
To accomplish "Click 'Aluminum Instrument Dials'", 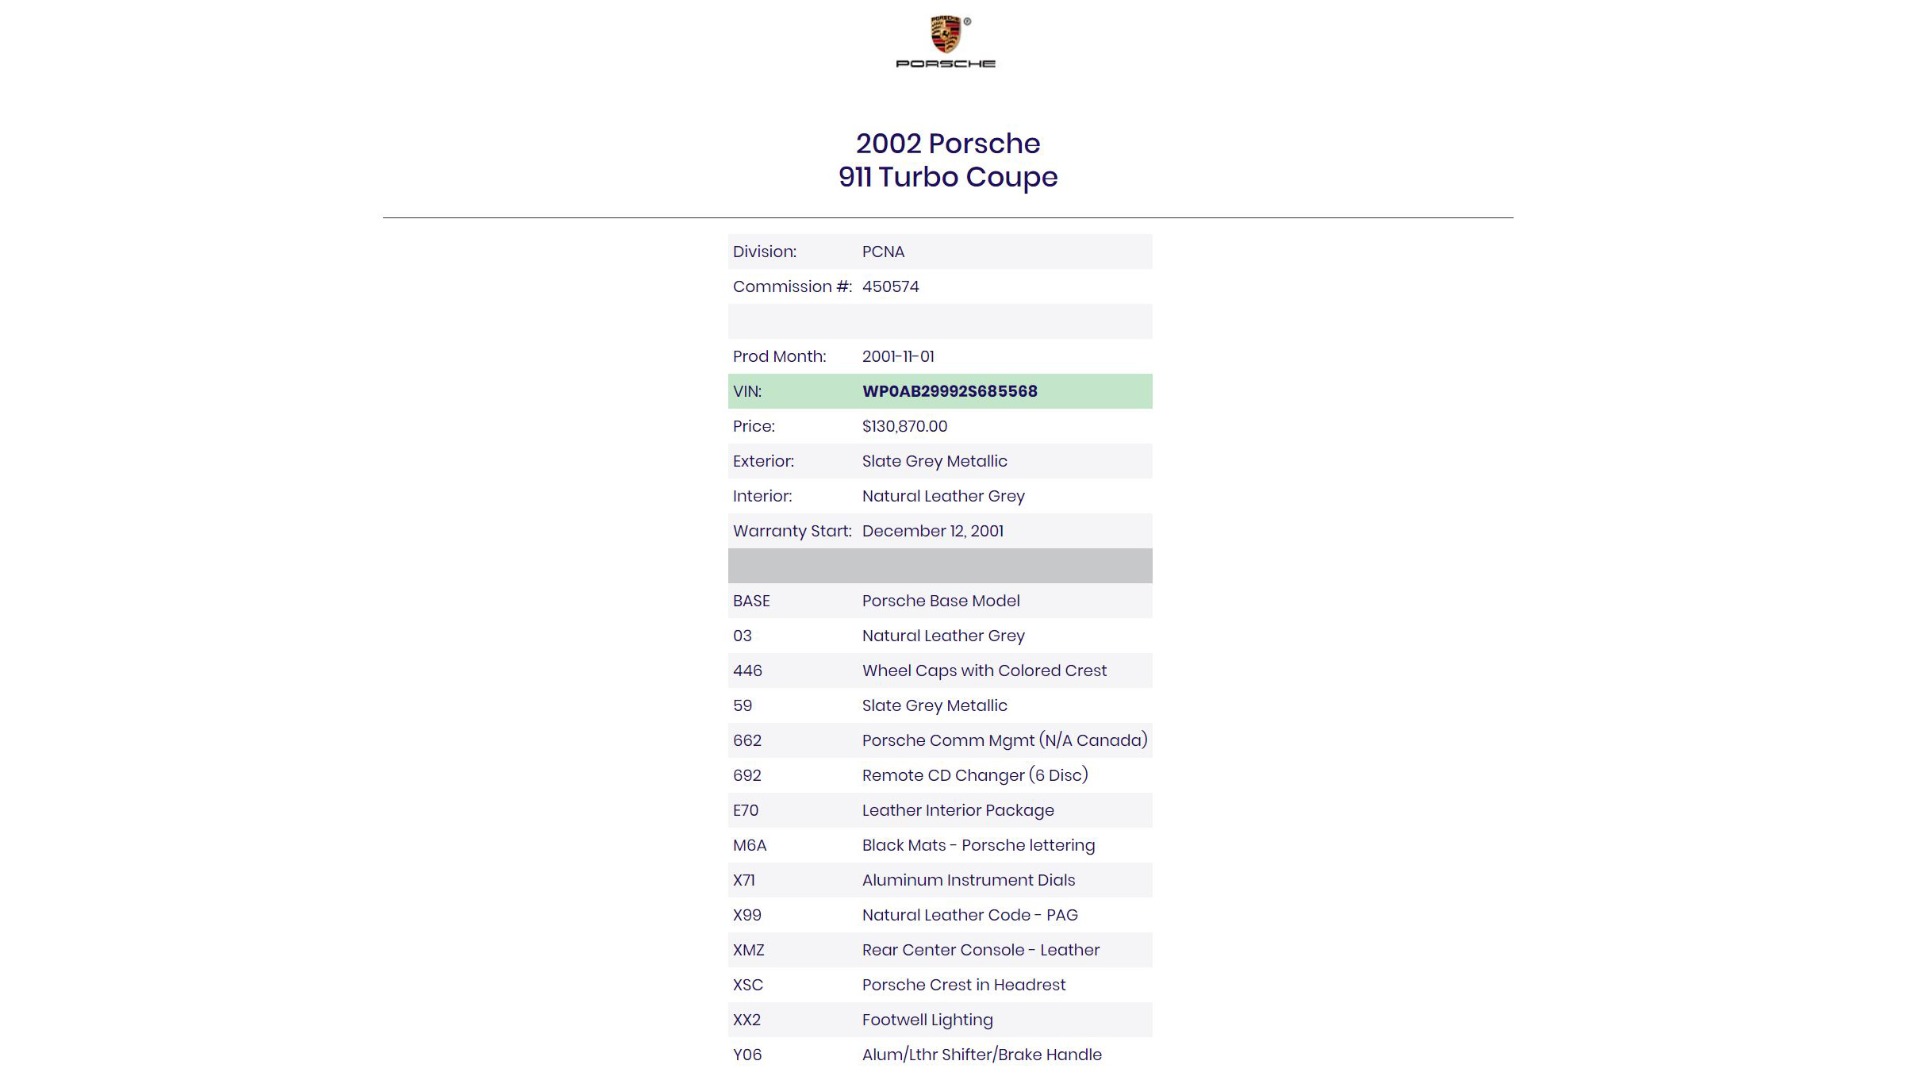I will coord(968,881).
